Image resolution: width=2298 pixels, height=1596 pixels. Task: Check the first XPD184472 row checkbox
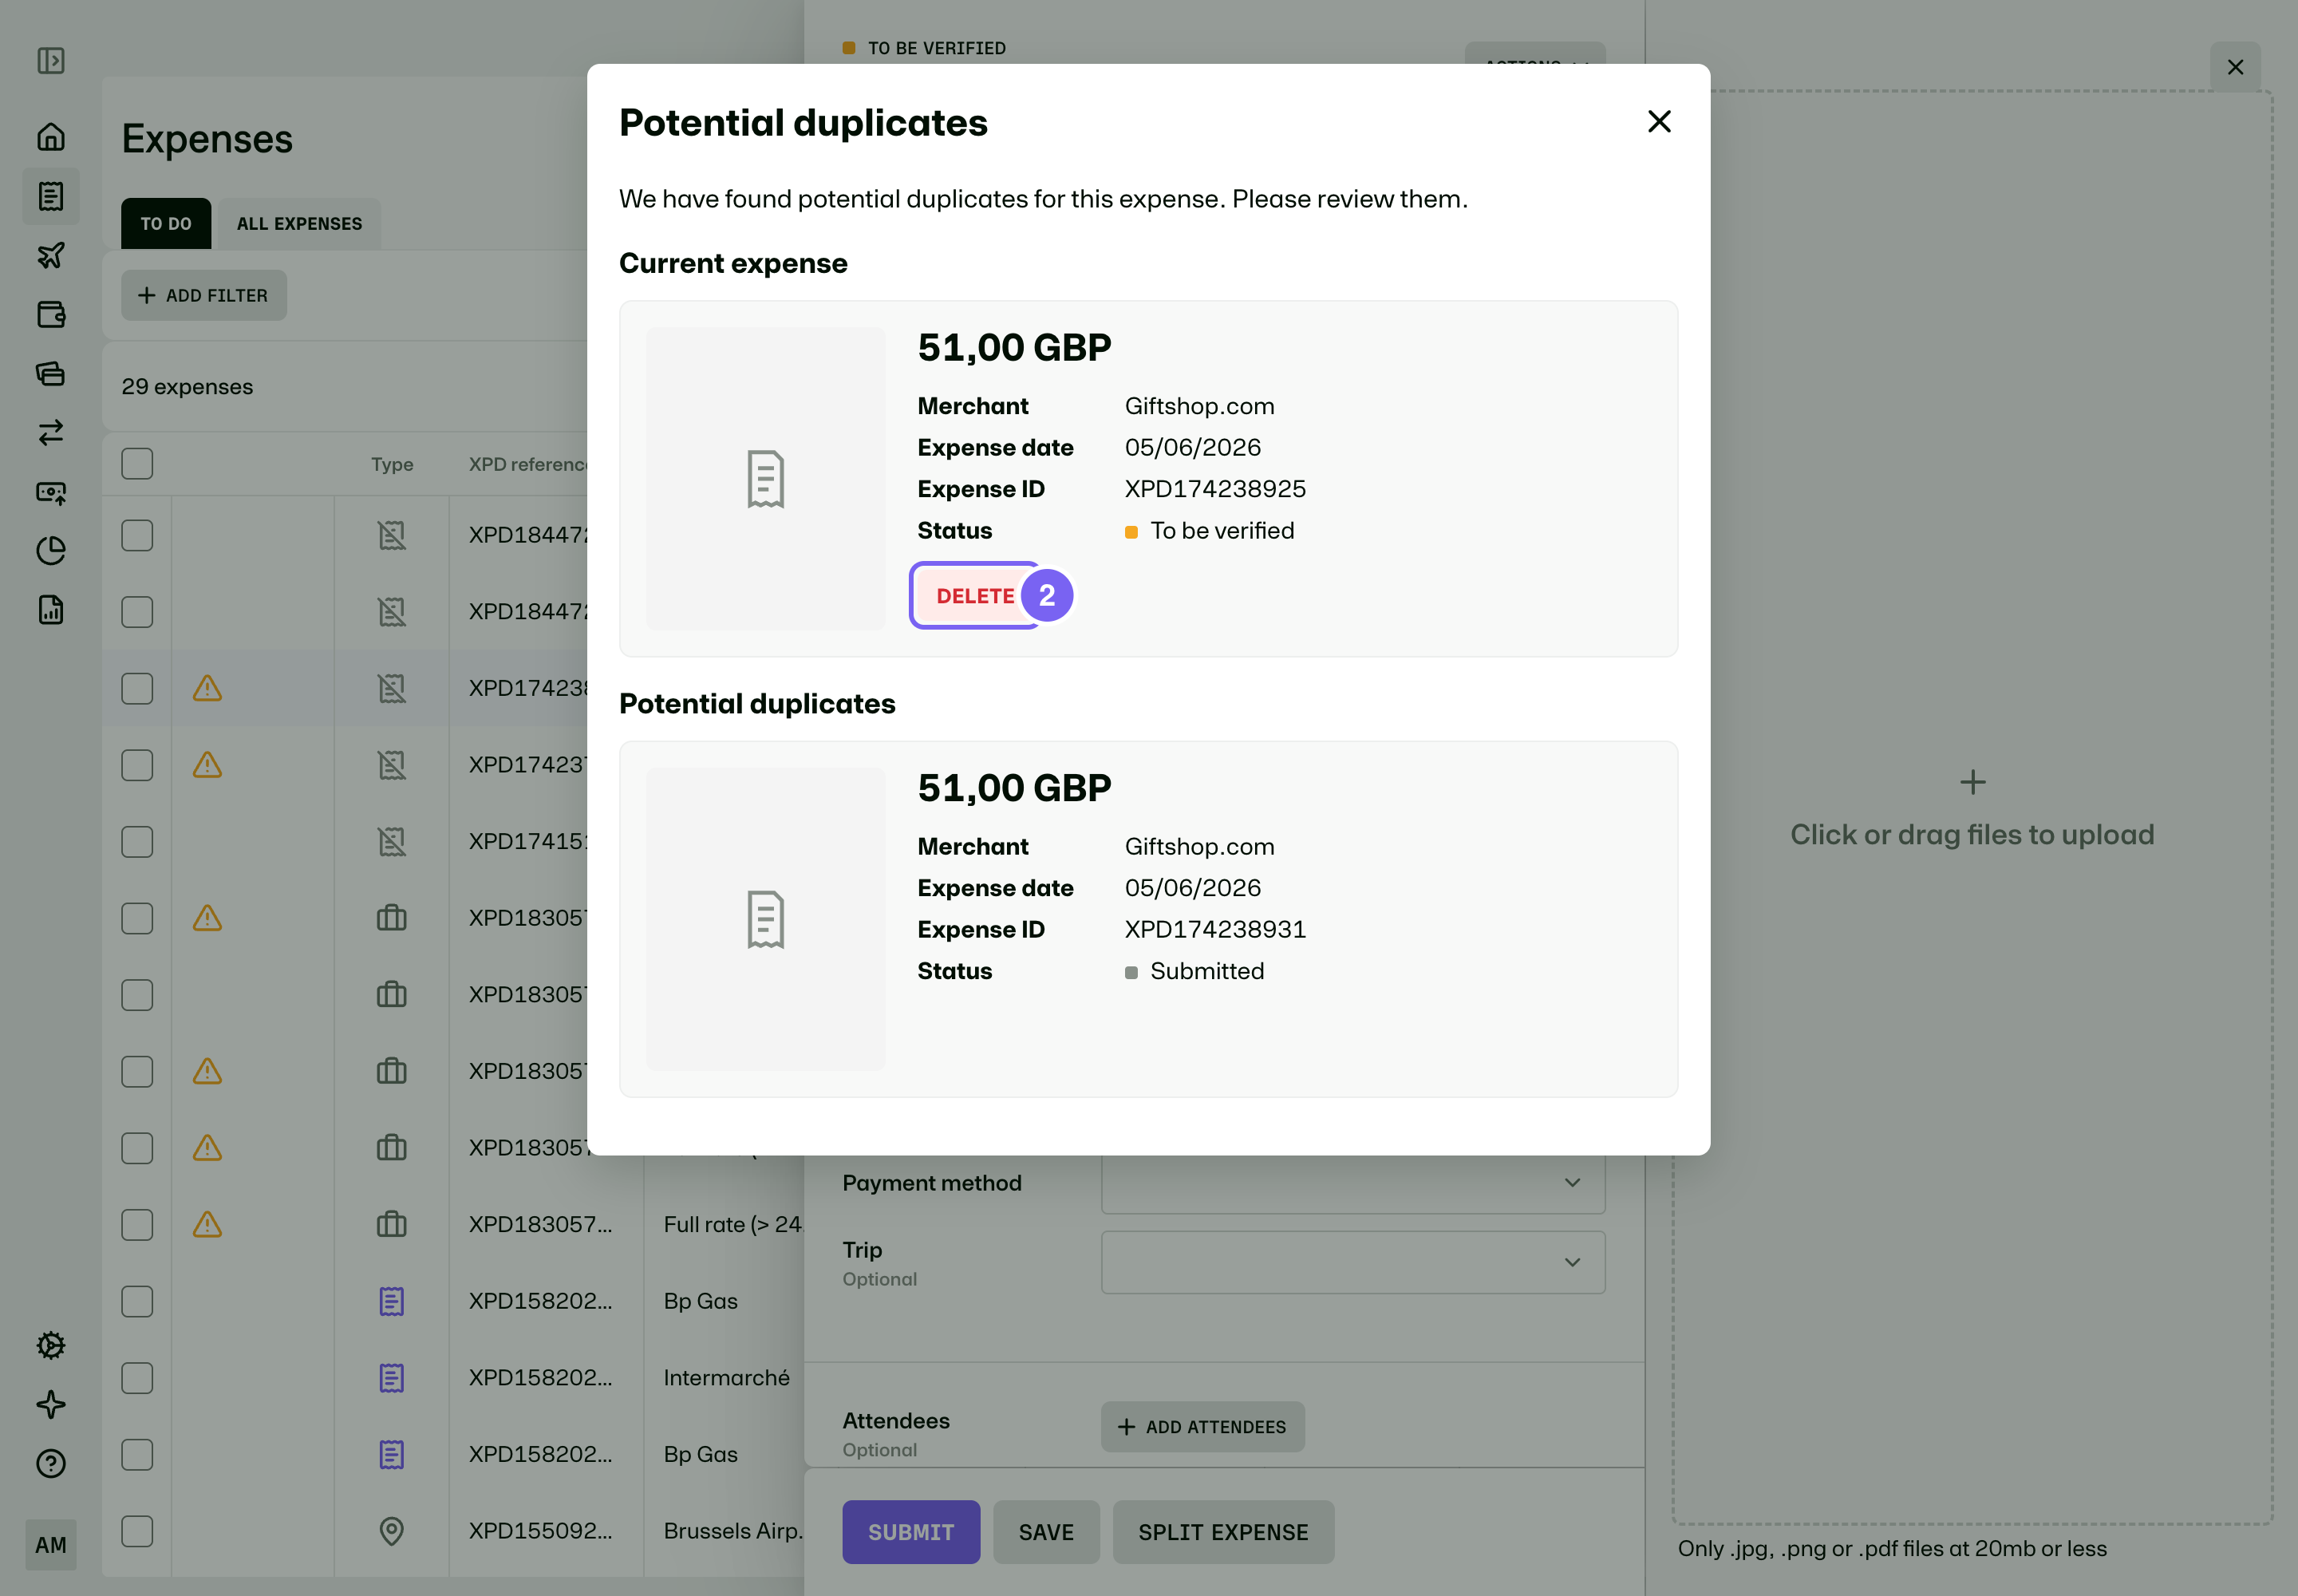click(137, 535)
